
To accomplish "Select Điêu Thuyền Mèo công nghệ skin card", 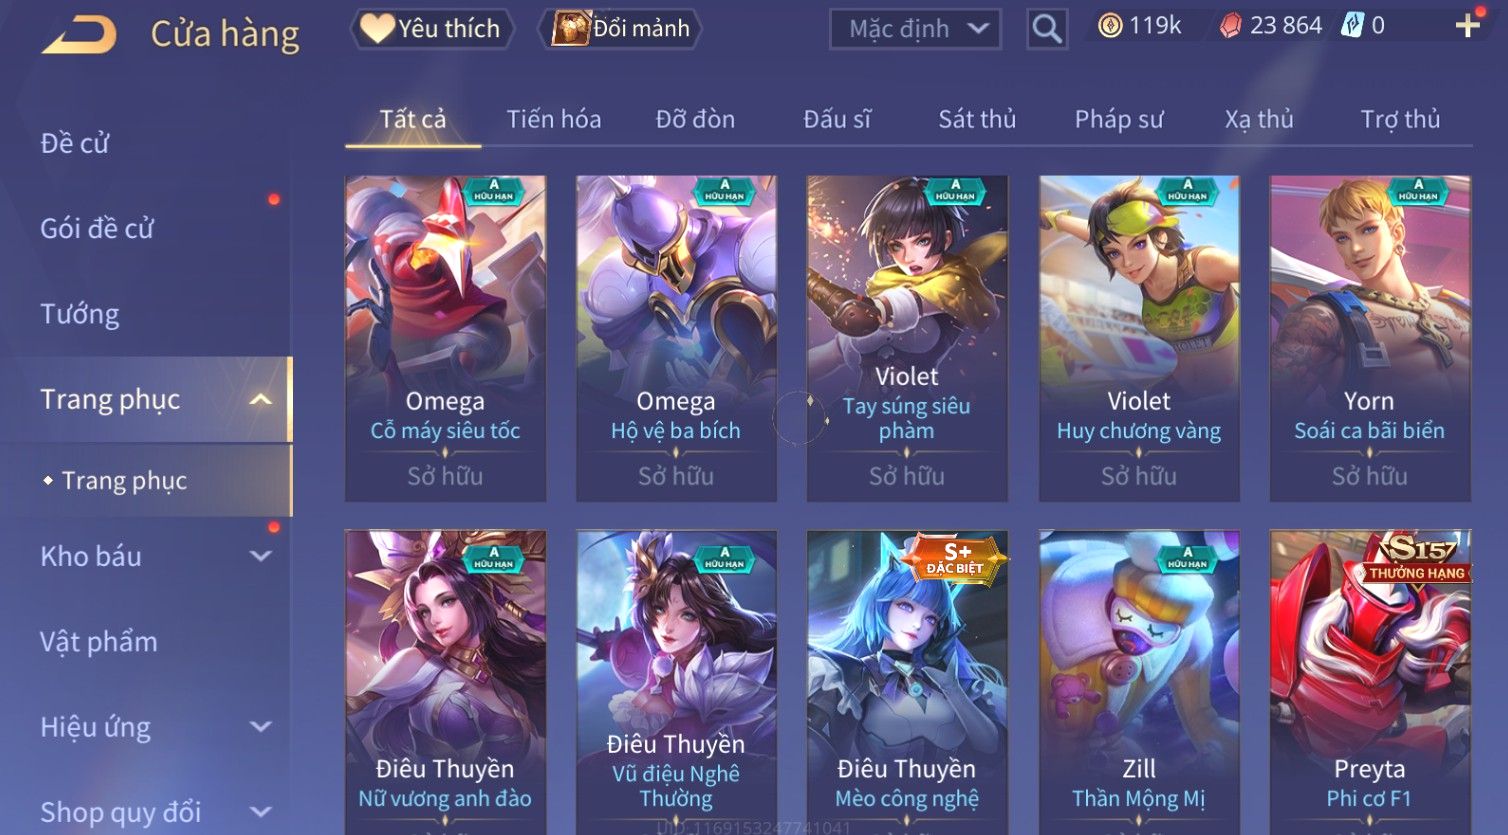I will [x=907, y=682].
